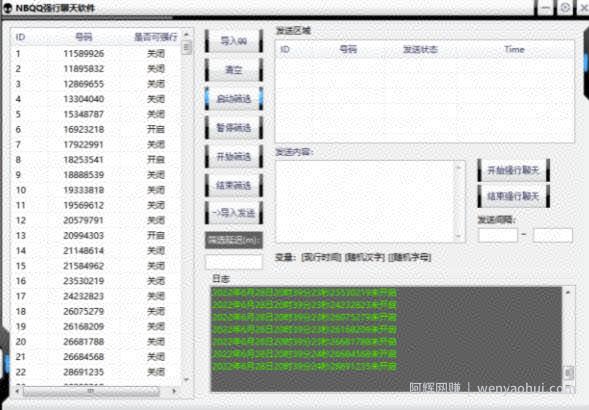Select number 26681788 in the left list

coord(83,342)
